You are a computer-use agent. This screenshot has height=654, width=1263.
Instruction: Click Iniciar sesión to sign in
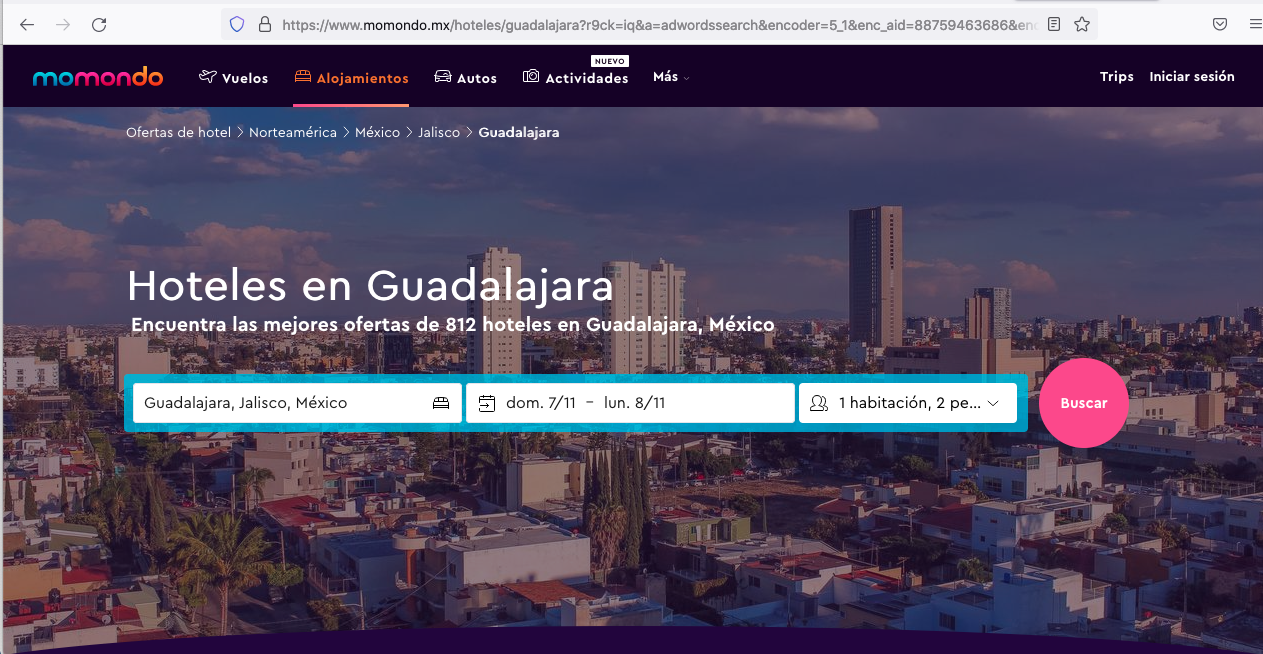[x=1192, y=77]
